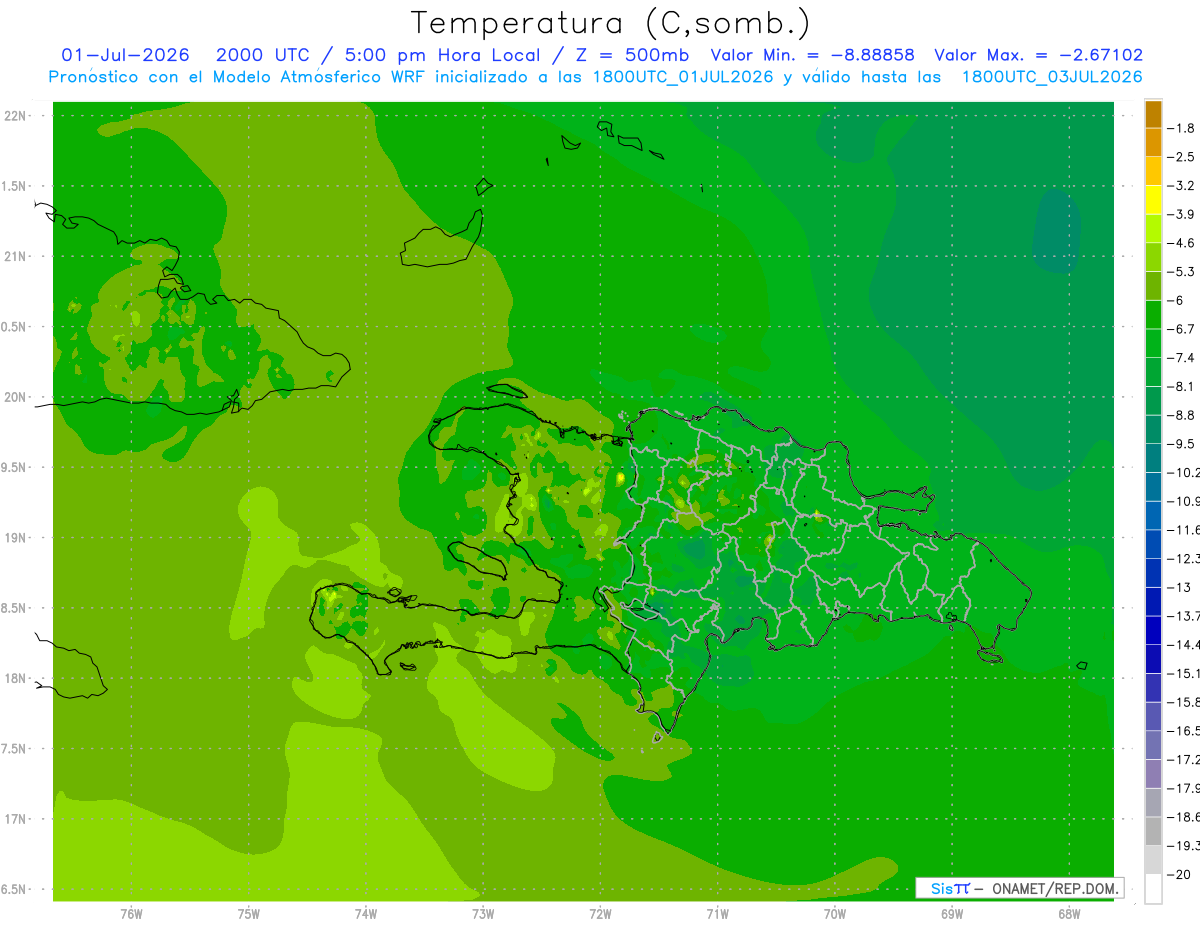Click the "-8.1" color scale value

coord(1182,386)
